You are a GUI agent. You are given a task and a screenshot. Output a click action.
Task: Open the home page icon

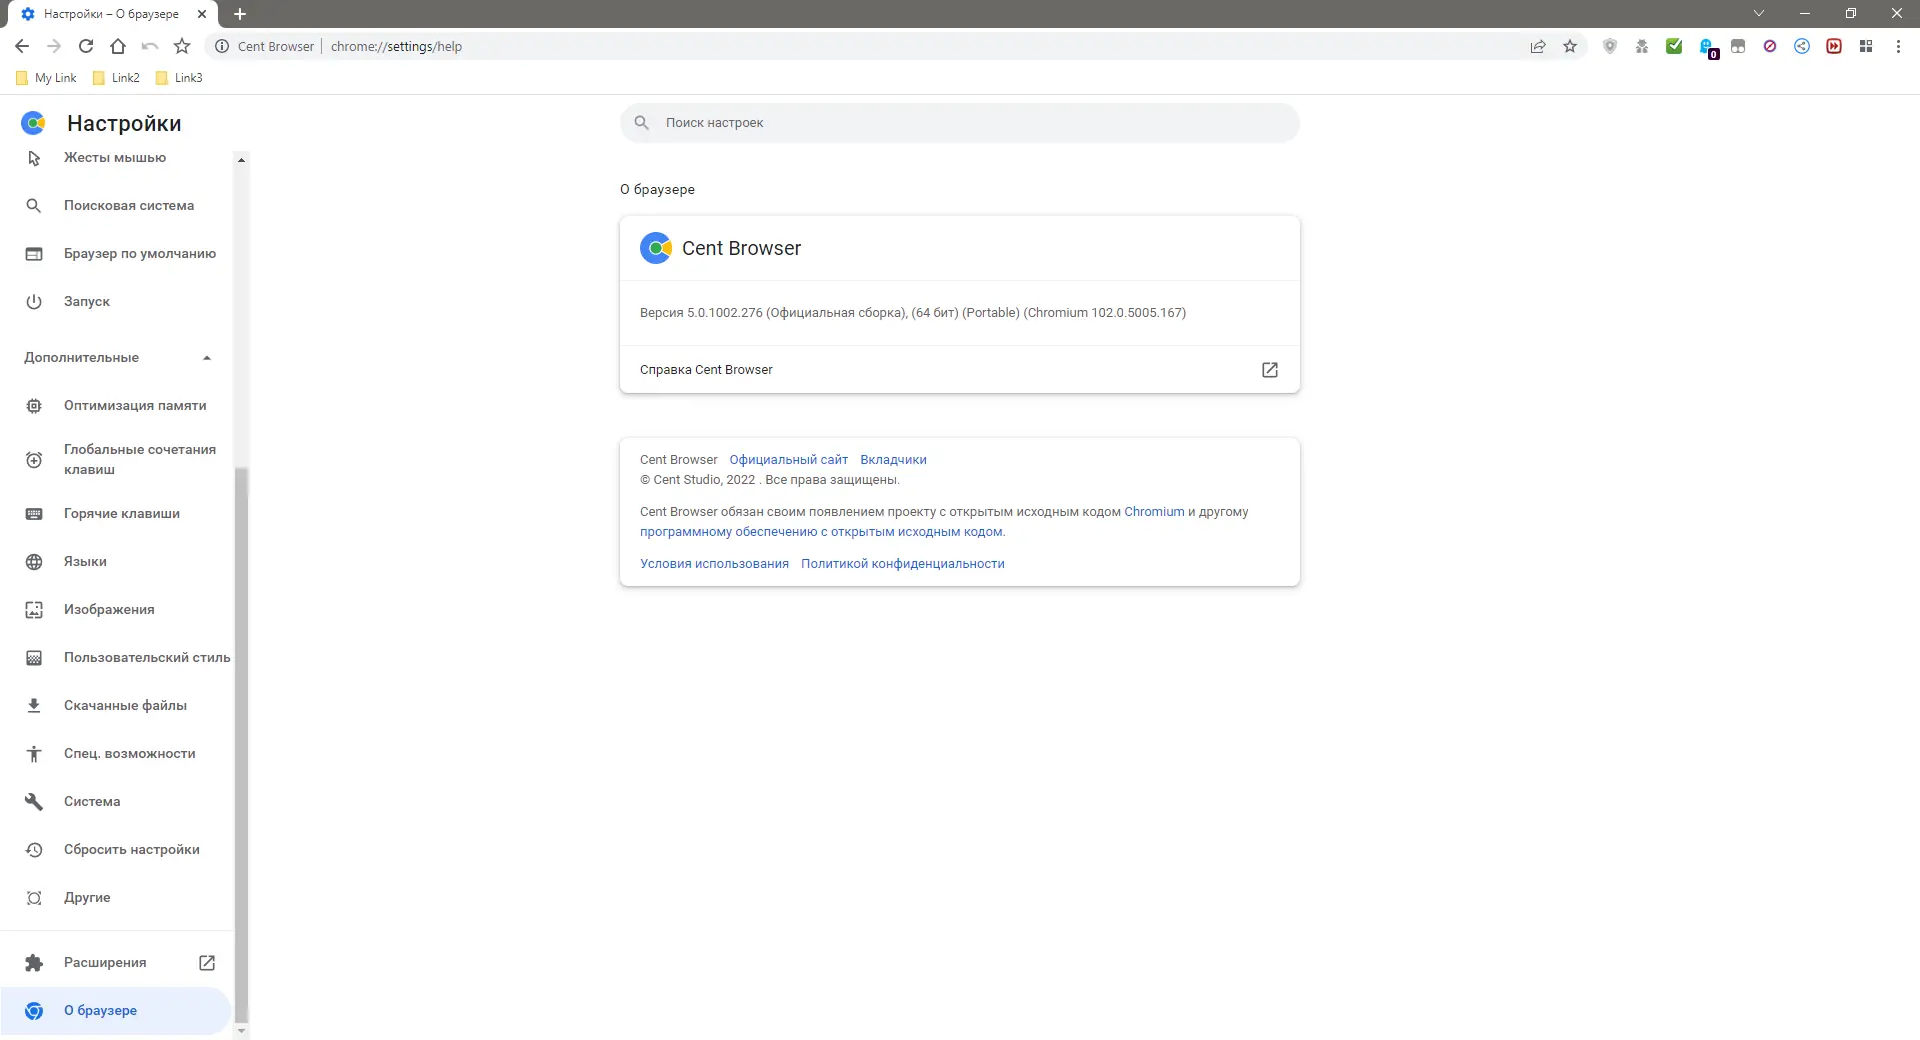[118, 46]
